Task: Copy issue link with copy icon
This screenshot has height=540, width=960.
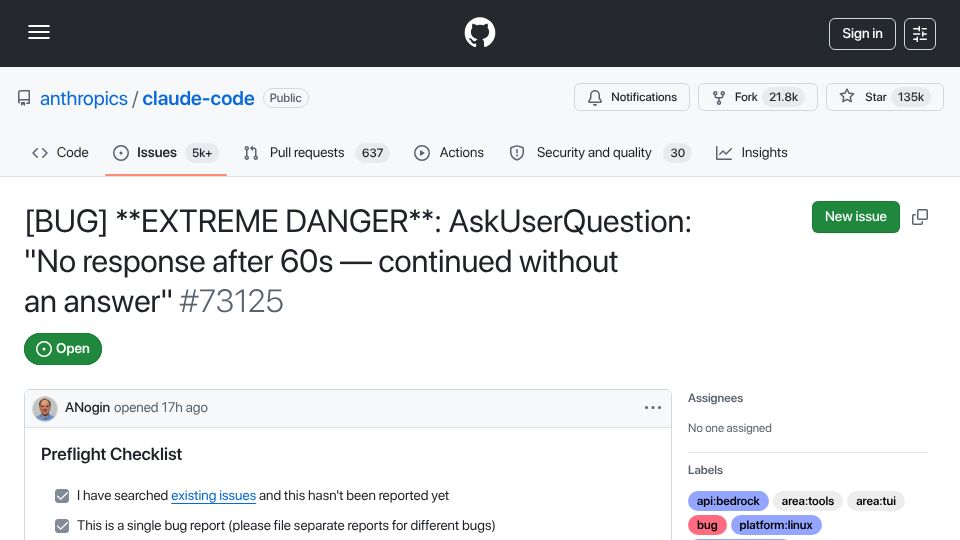Action: pyautogui.click(x=920, y=217)
